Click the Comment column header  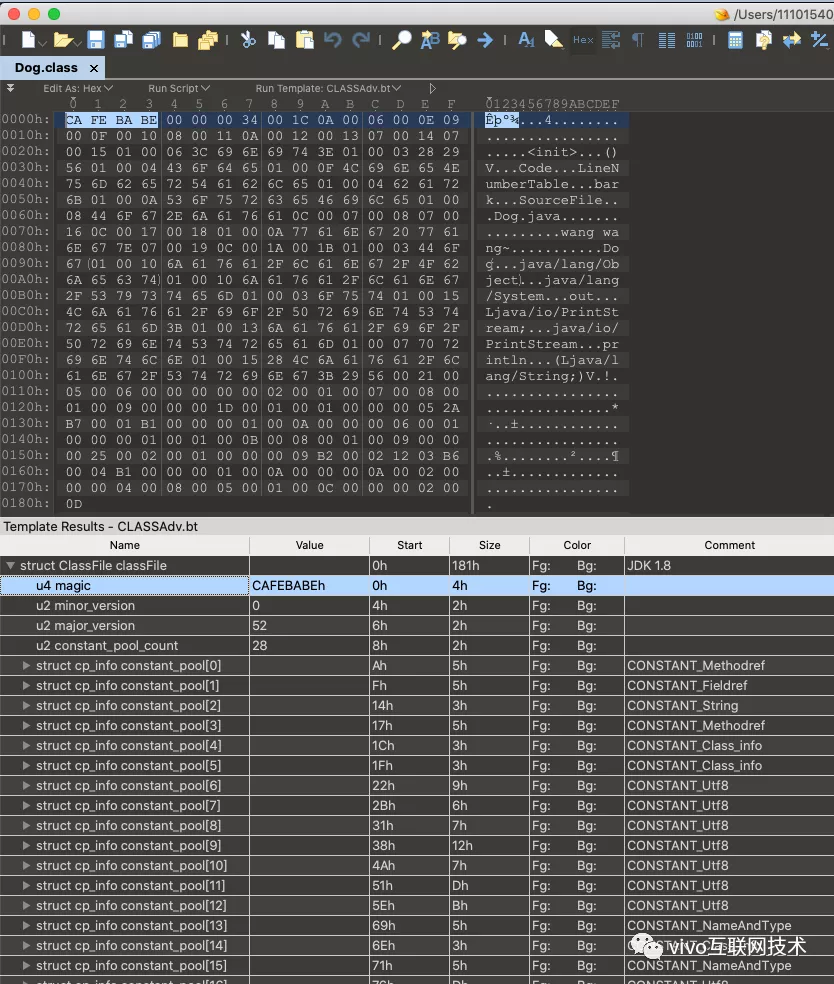[729, 545]
